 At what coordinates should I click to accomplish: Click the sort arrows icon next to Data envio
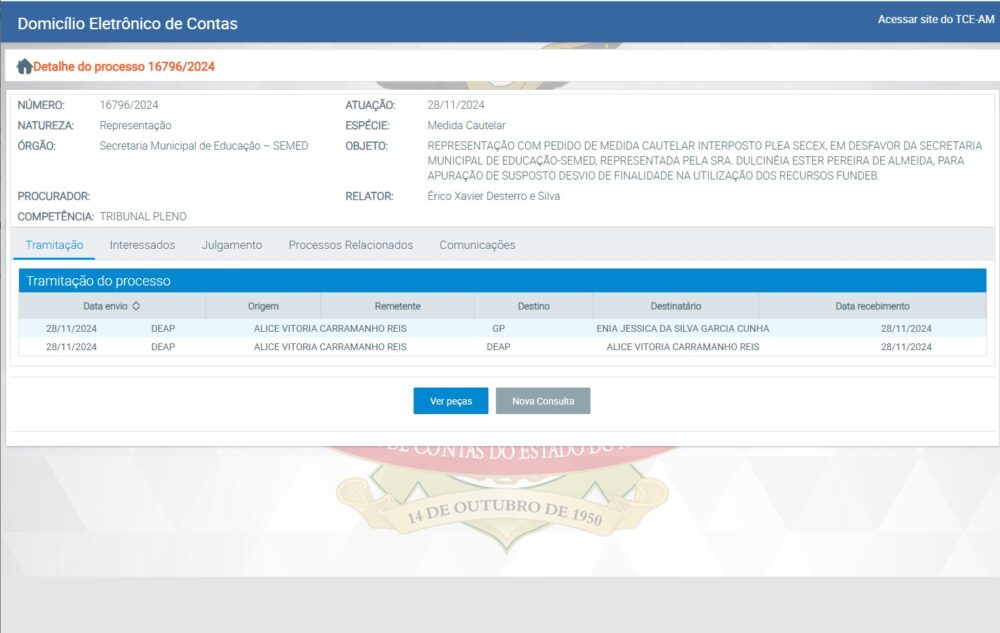coord(136,306)
